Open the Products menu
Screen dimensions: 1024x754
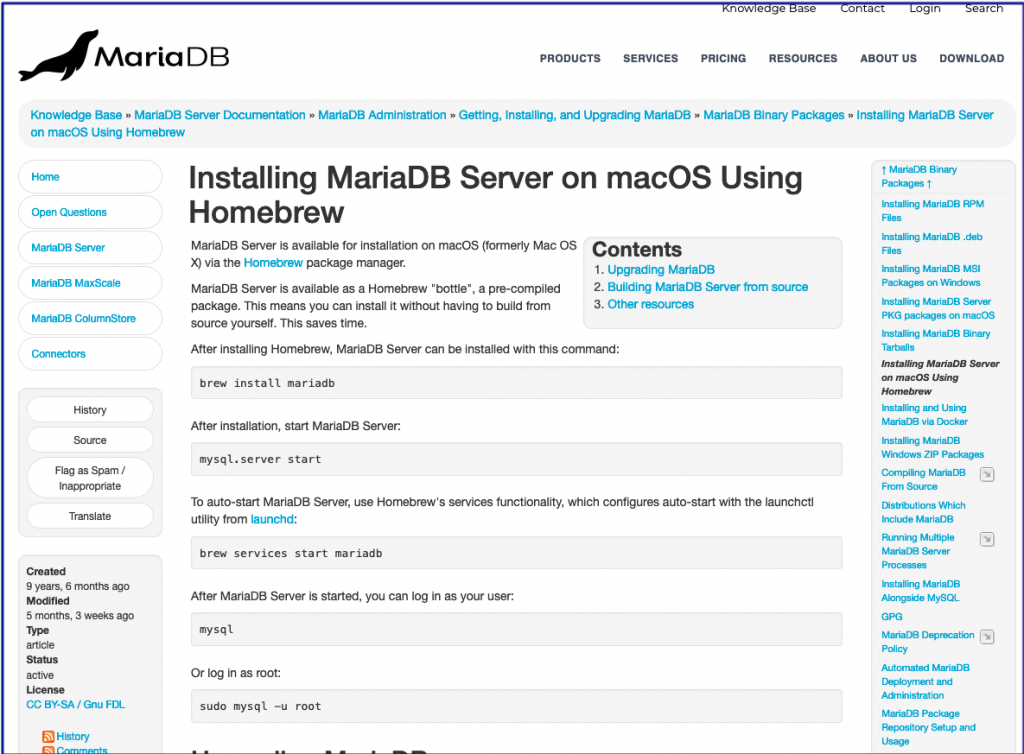tap(570, 58)
